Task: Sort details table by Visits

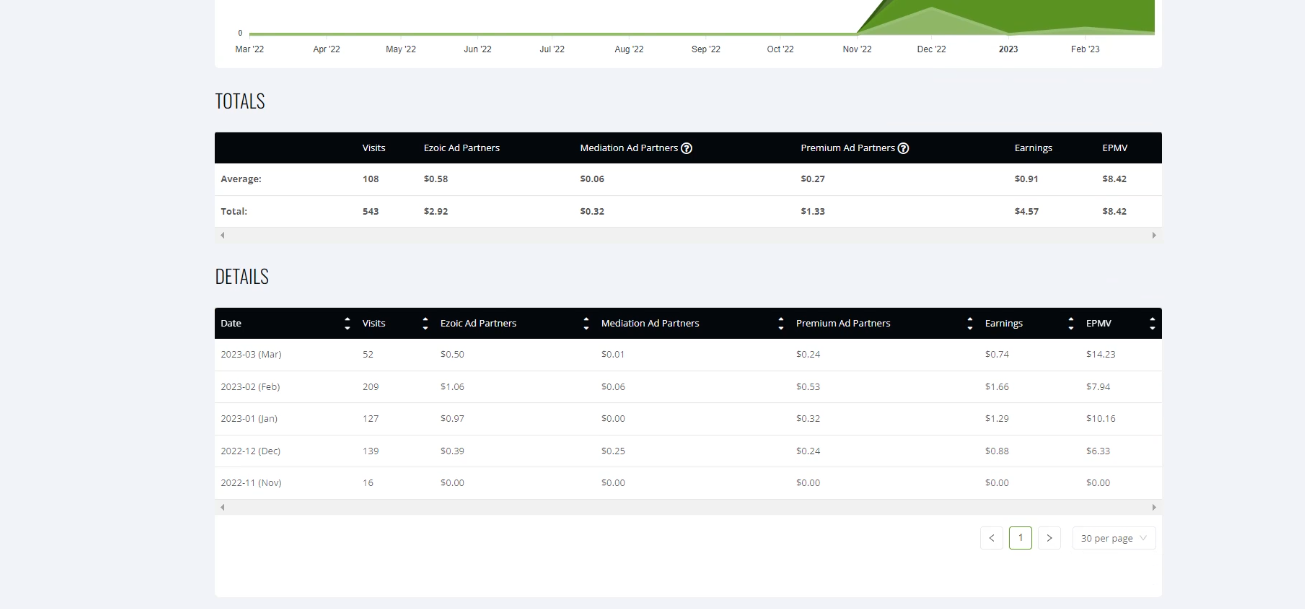Action: coord(425,323)
